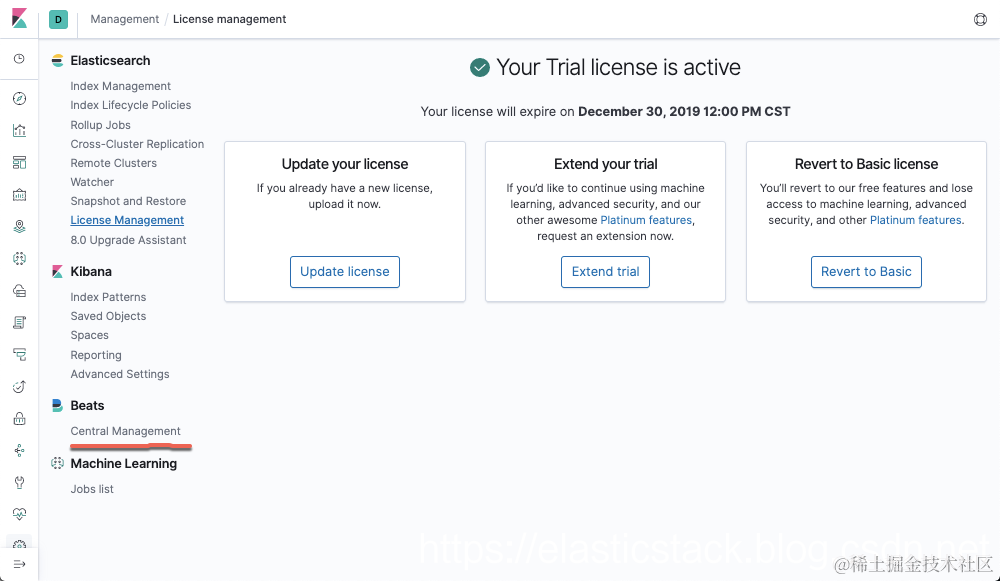
Task: Go to Discover compass icon
Action: 20,98
